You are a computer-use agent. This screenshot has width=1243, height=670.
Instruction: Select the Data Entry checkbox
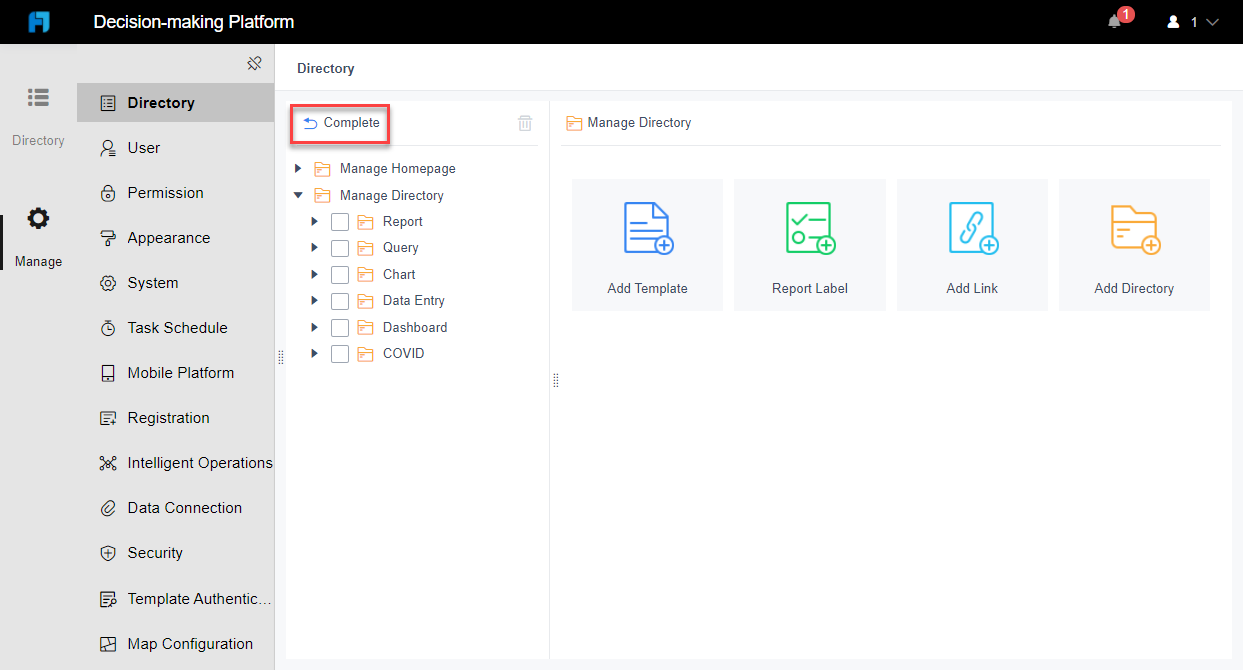(x=340, y=301)
